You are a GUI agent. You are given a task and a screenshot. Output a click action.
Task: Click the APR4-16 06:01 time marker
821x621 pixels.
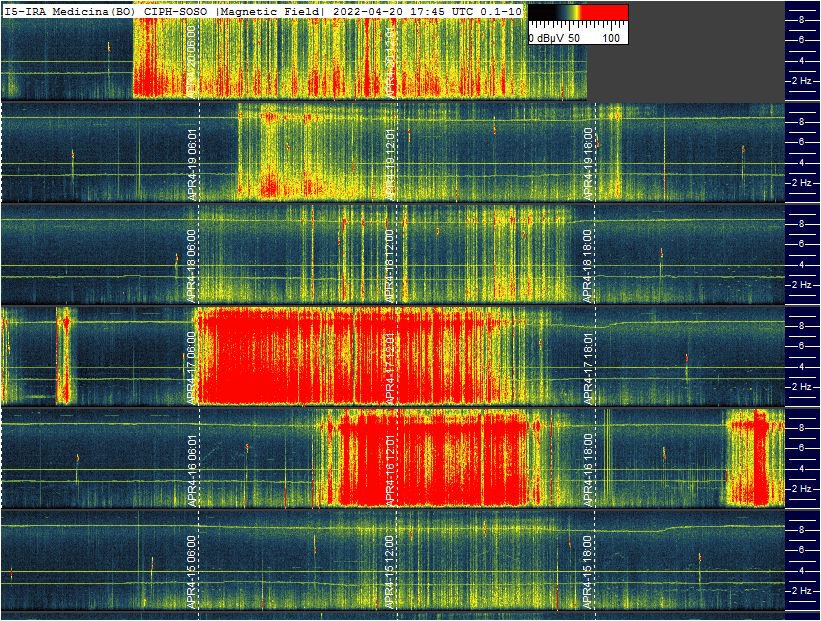point(190,469)
